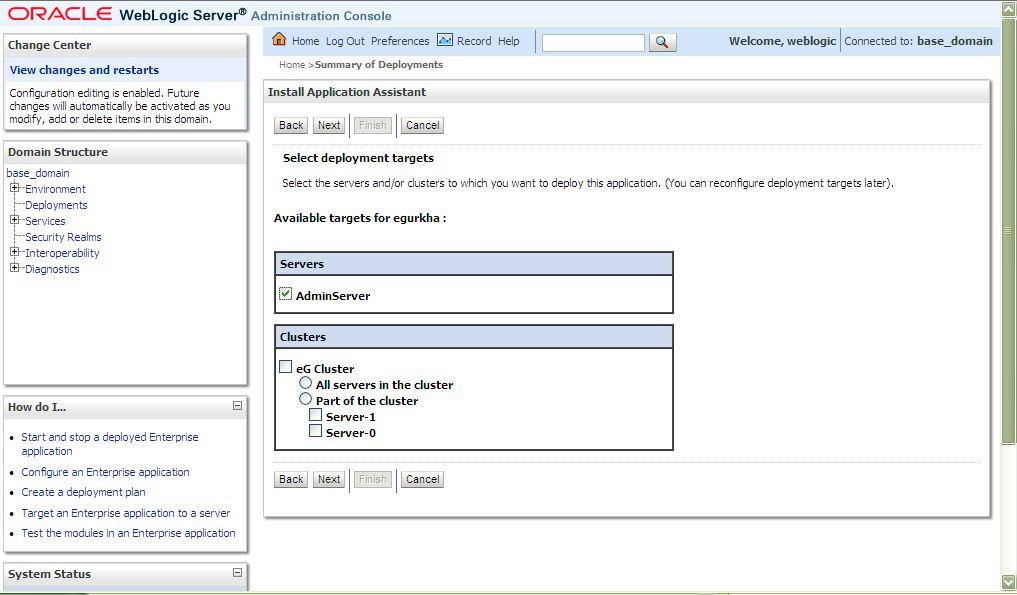This screenshot has width=1017, height=595.
Task: Open Target an Enterprise application to a server
Action: click(x=126, y=513)
